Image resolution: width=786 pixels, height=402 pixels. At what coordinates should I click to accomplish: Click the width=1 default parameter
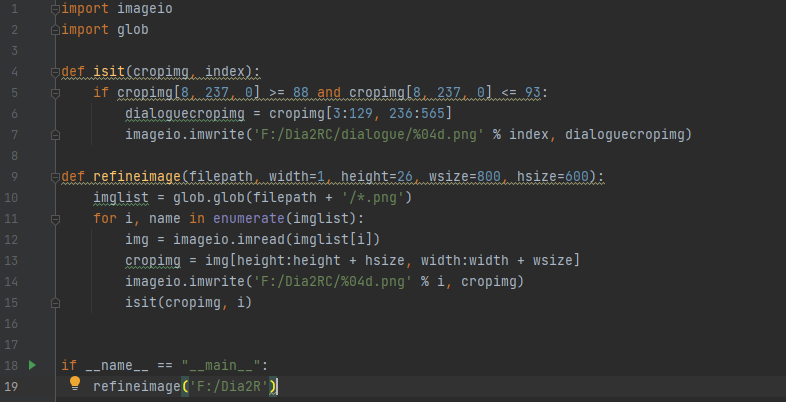tap(297, 177)
